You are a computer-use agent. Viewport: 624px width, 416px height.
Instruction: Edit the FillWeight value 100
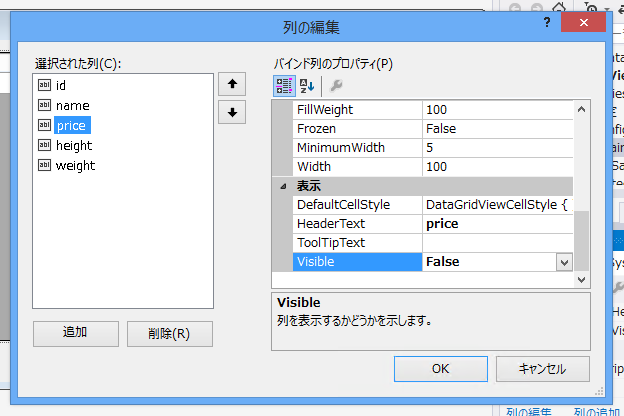coord(497,109)
